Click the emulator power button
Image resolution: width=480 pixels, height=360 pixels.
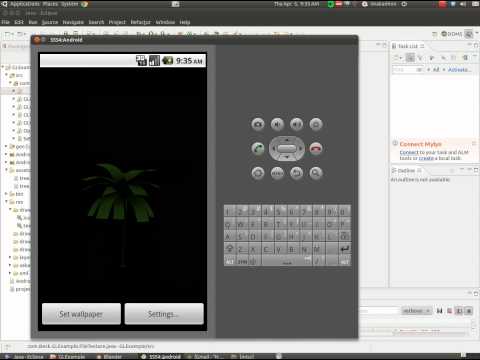point(316,124)
